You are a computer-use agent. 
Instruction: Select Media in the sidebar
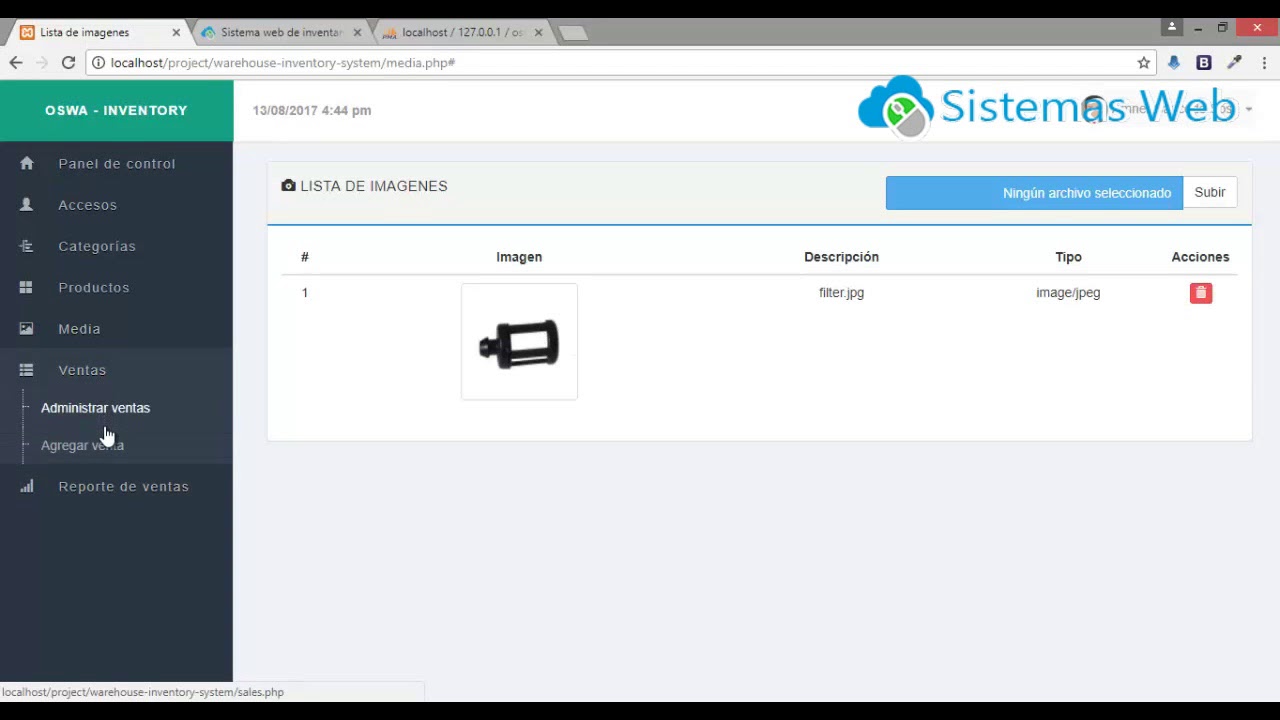pos(116,328)
